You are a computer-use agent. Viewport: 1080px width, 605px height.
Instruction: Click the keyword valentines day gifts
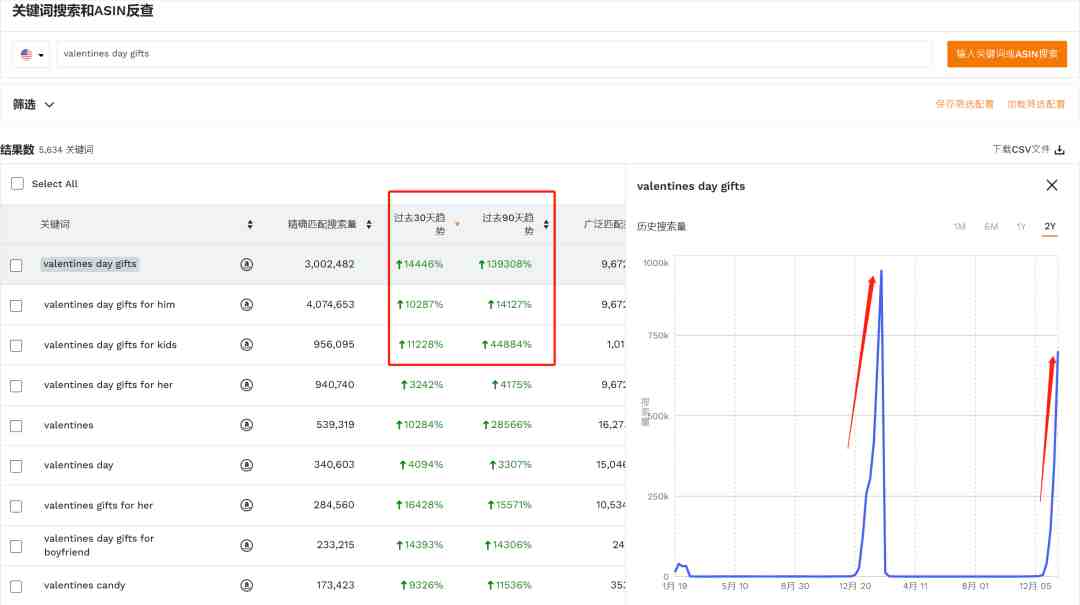(90, 264)
